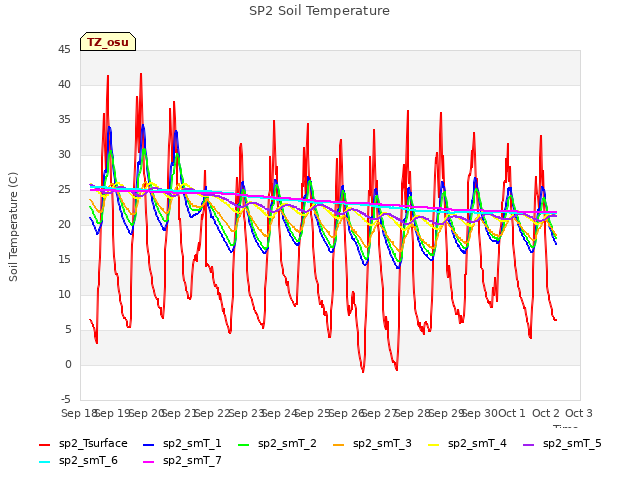Viewport: 640px width, 480px height.
Task: Click the Oct 2 x-axis label
Action: click(546, 413)
